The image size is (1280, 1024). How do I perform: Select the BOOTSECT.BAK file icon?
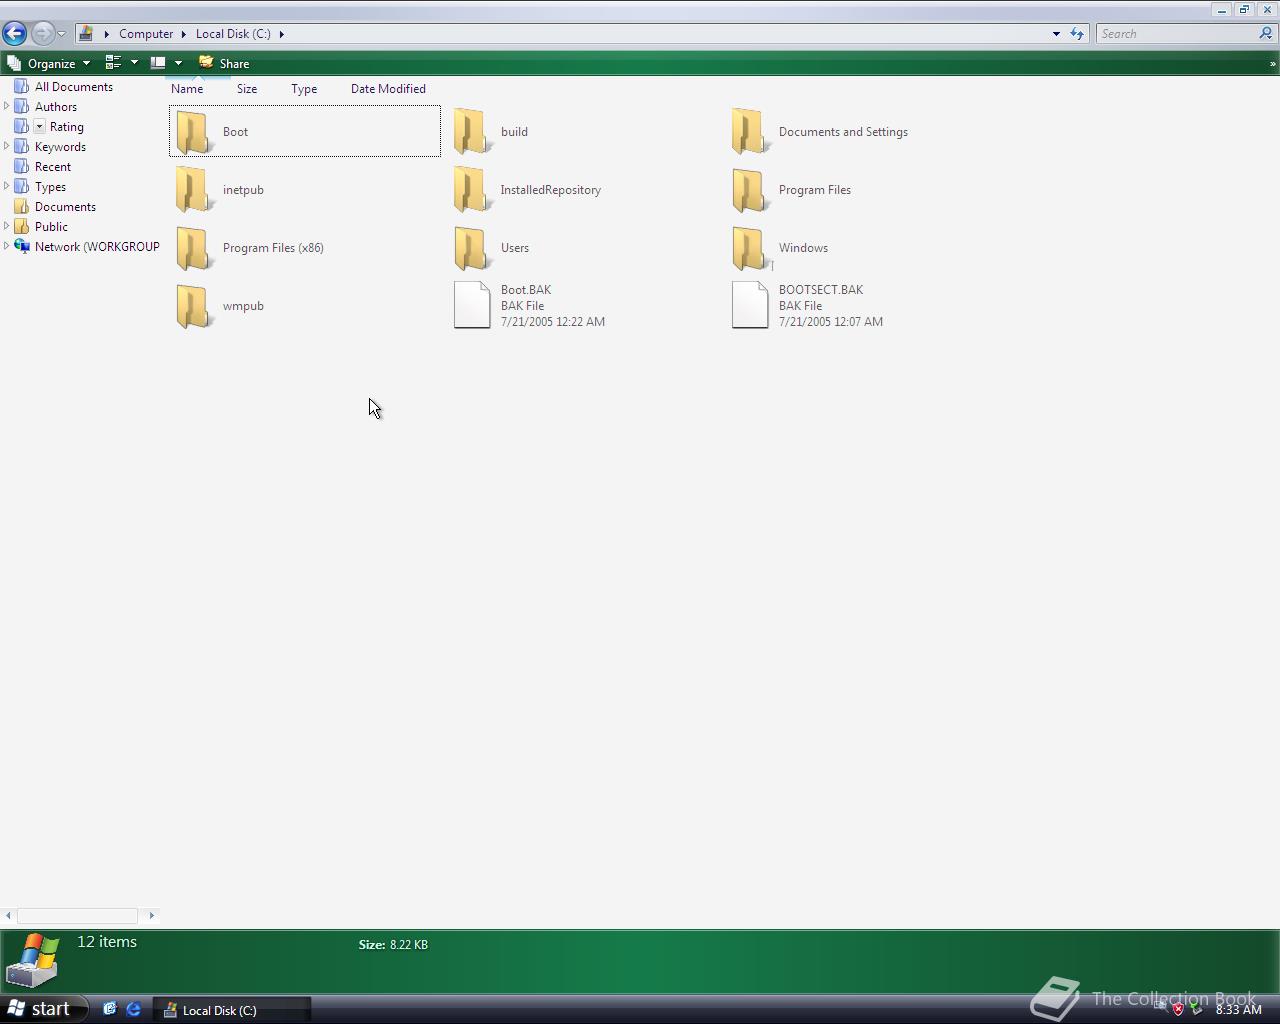point(750,305)
